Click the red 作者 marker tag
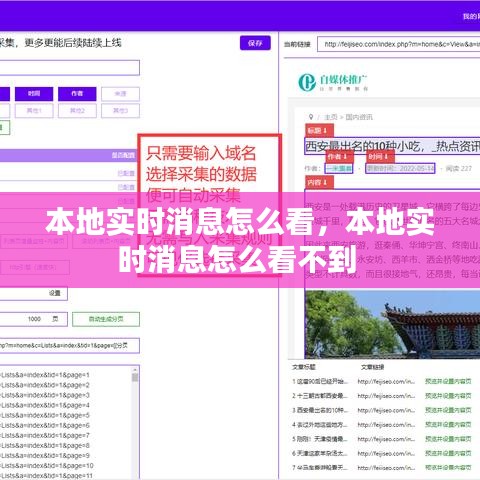 point(339,156)
